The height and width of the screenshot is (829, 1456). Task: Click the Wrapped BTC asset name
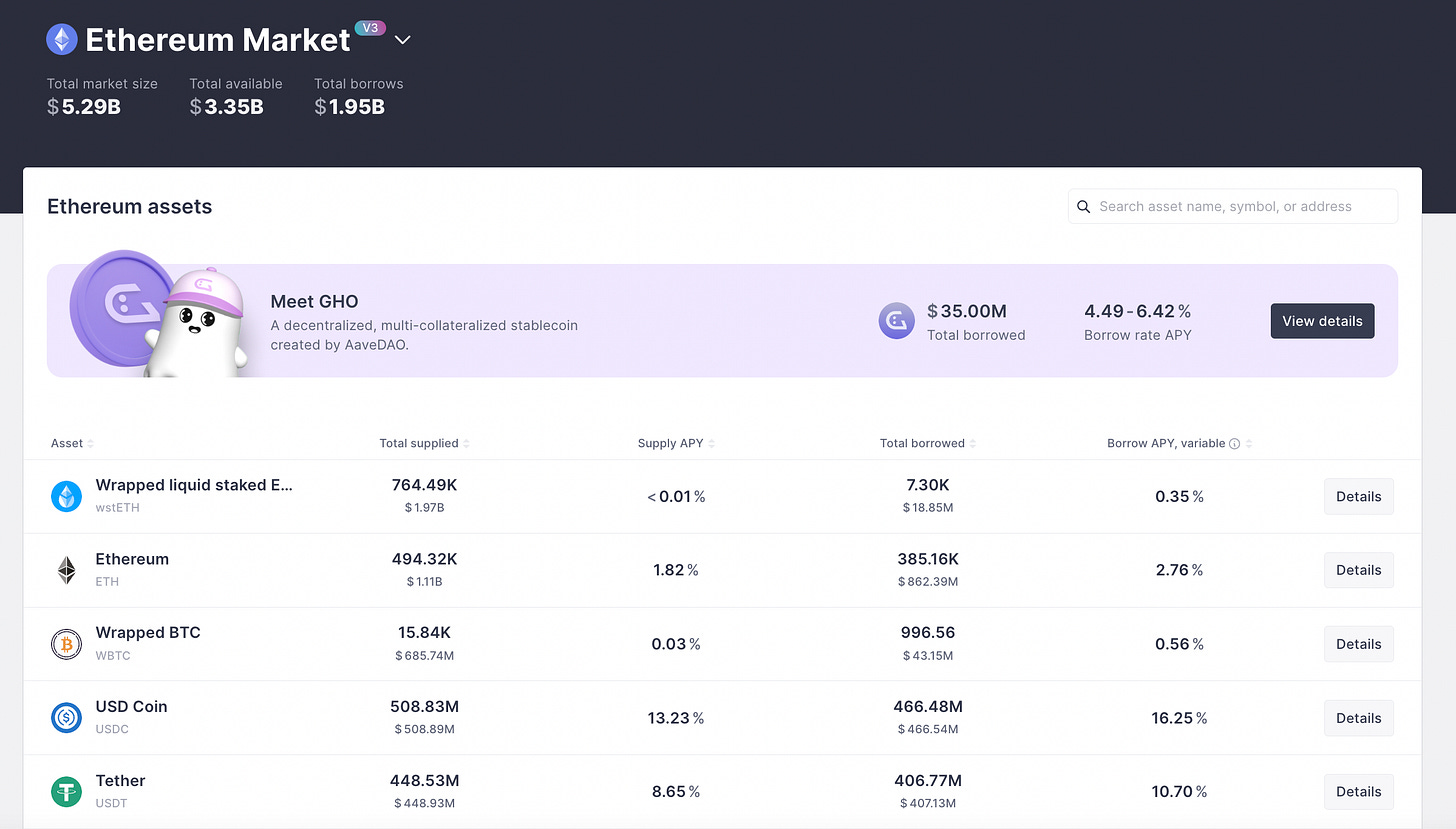148,633
